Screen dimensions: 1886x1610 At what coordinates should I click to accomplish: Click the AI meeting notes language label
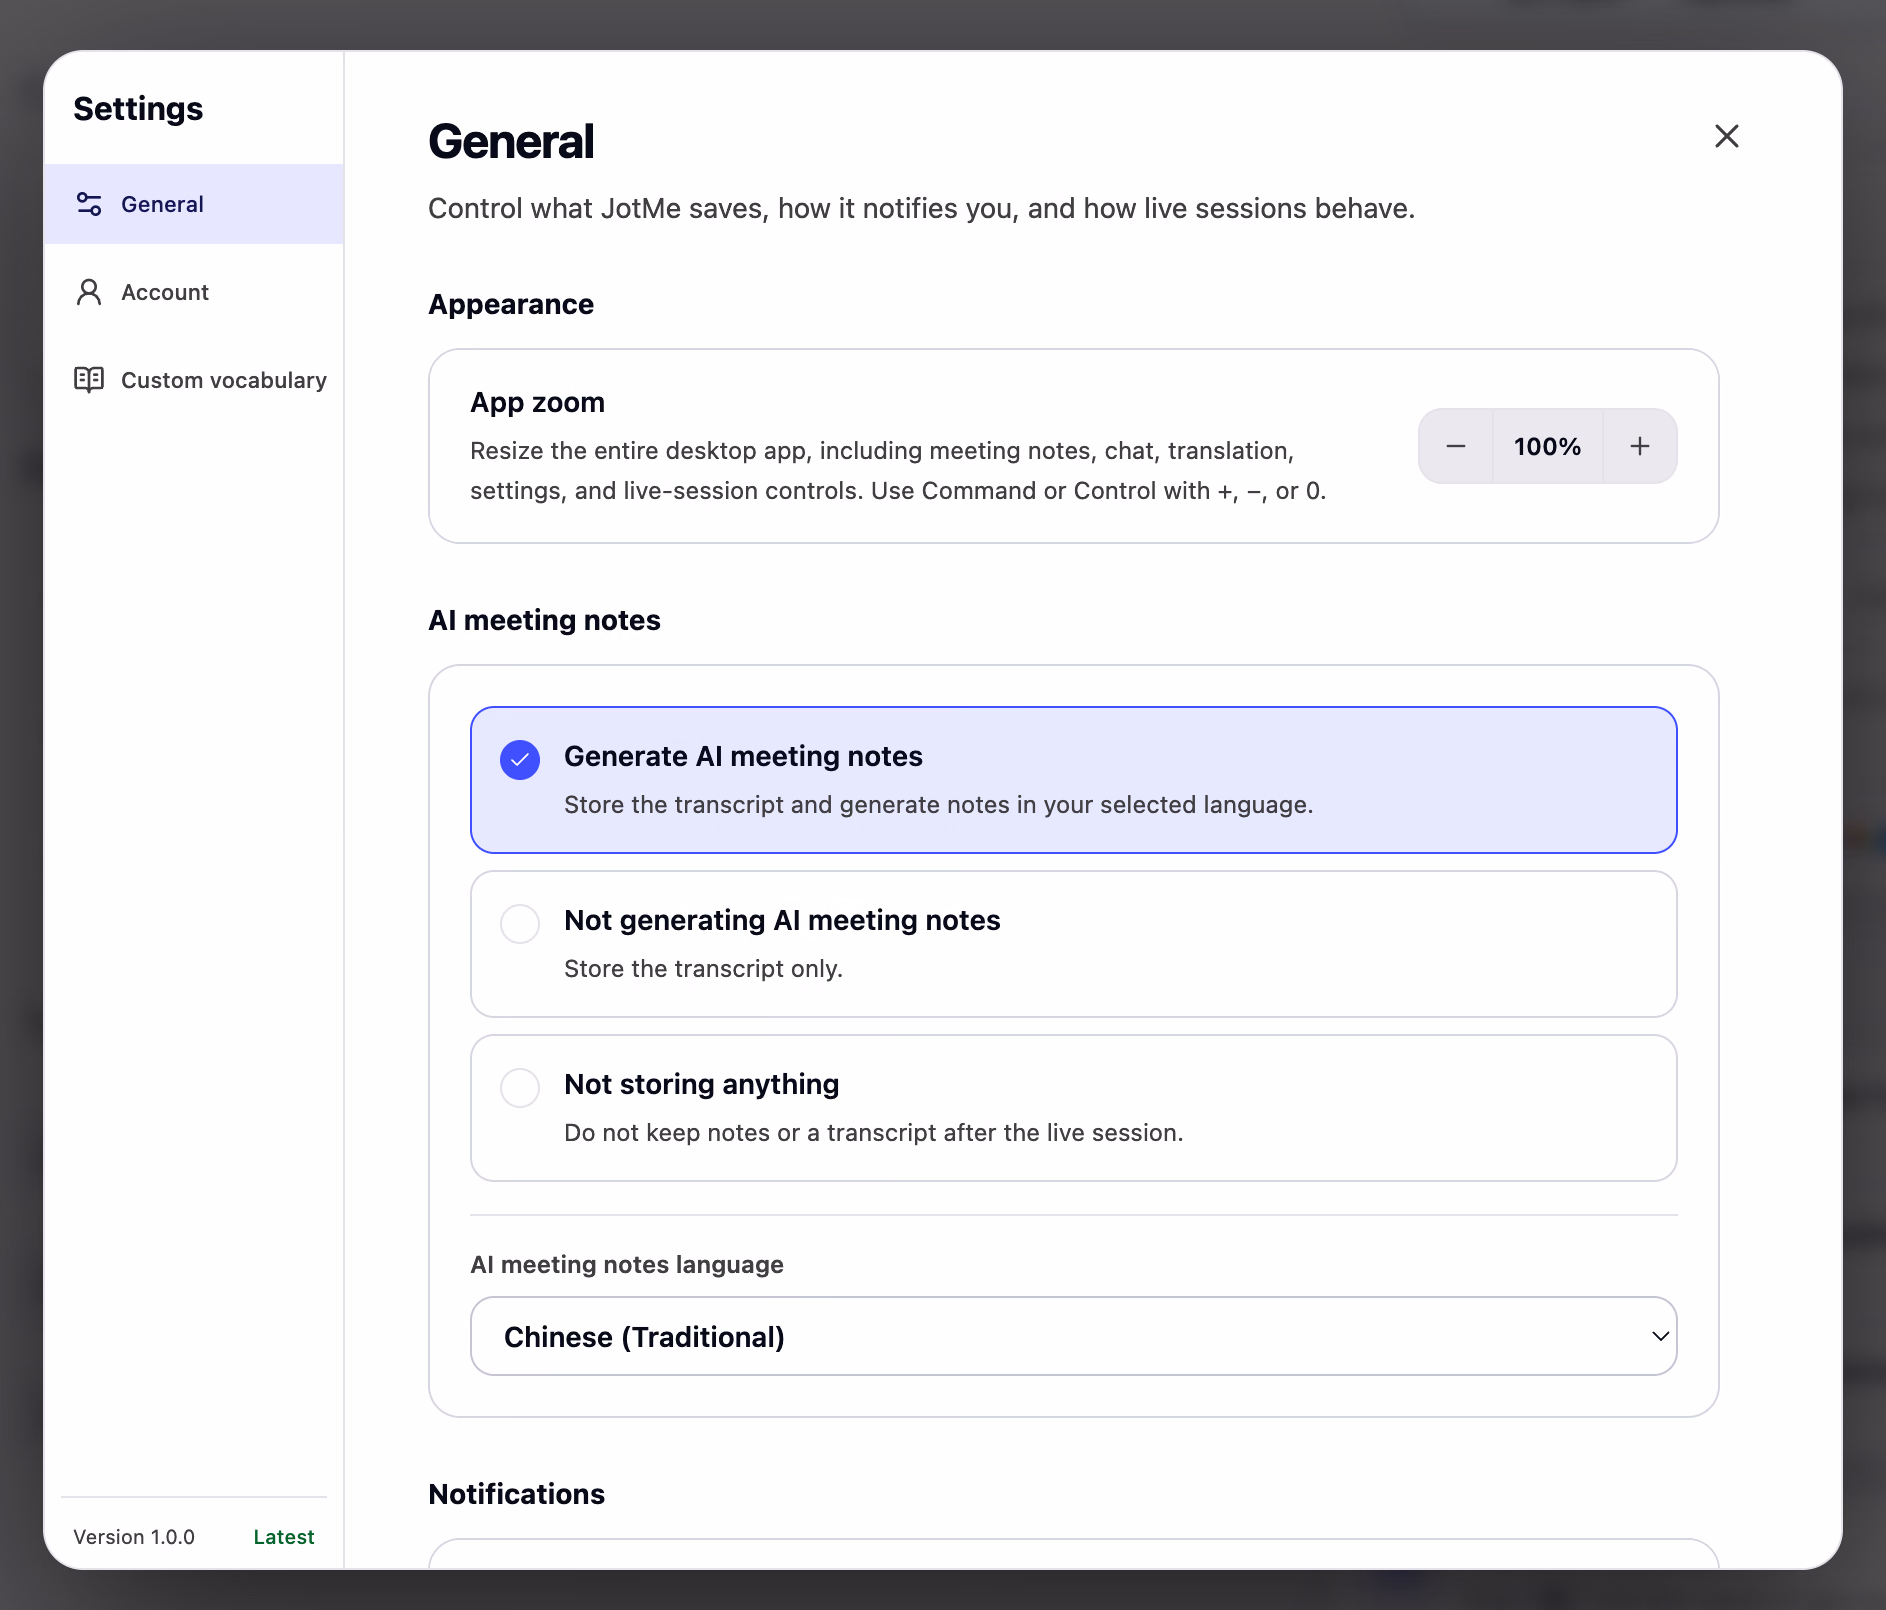click(x=627, y=1265)
